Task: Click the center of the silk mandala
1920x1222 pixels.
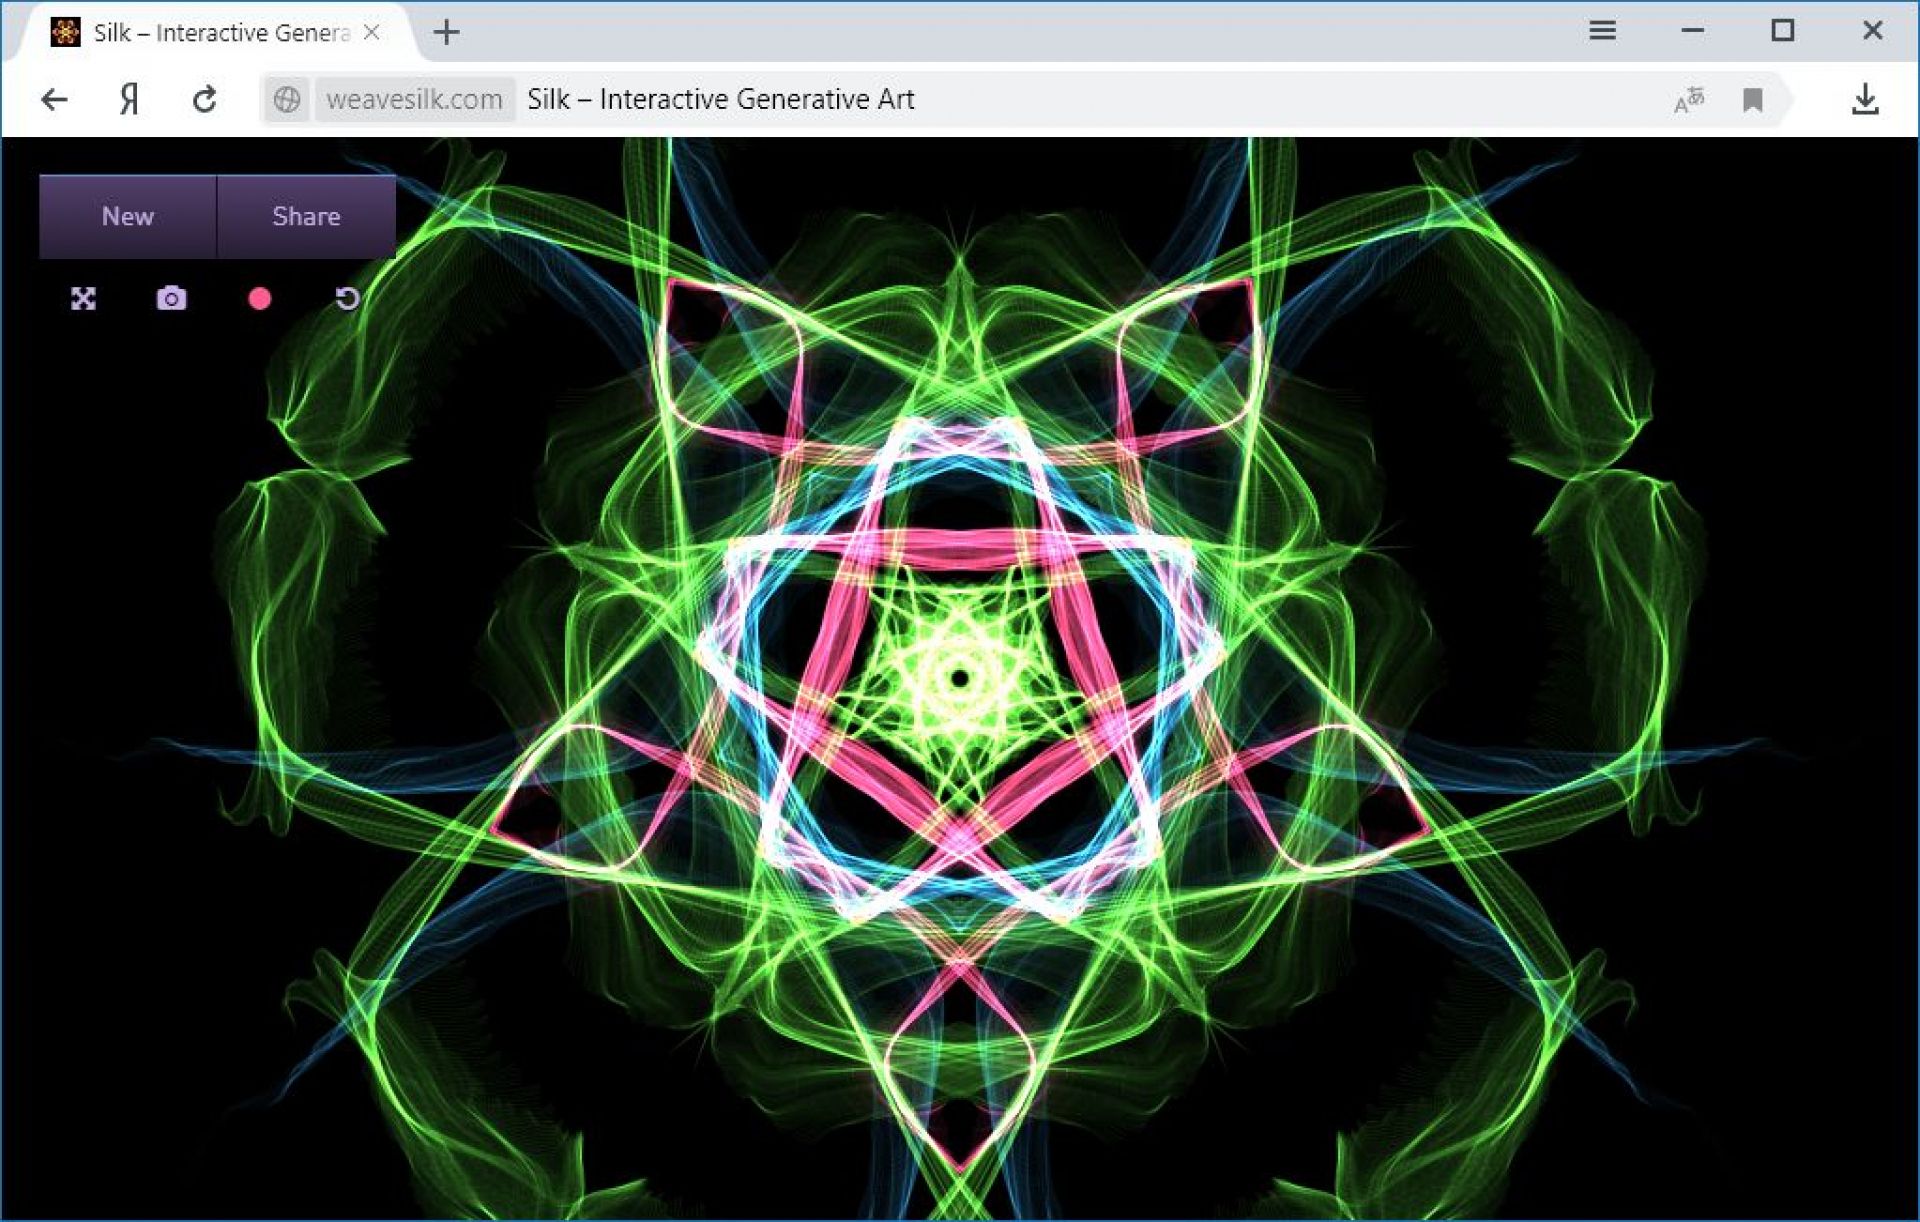Action: pyautogui.click(x=960, y=678)
